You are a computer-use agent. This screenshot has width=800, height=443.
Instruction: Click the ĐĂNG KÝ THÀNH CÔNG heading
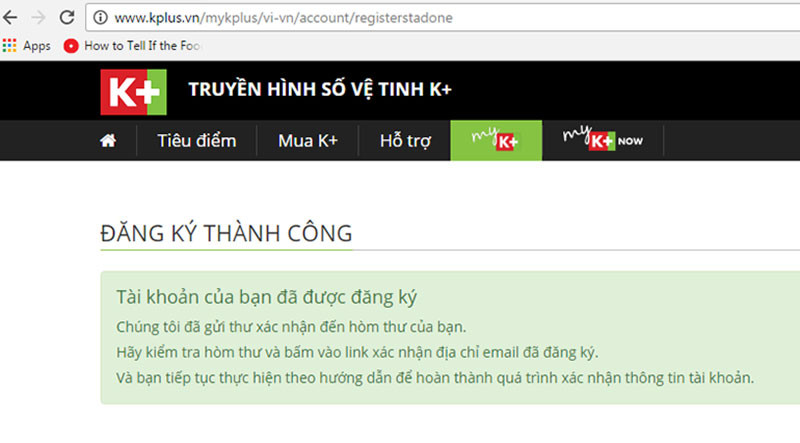coord(226,234)
